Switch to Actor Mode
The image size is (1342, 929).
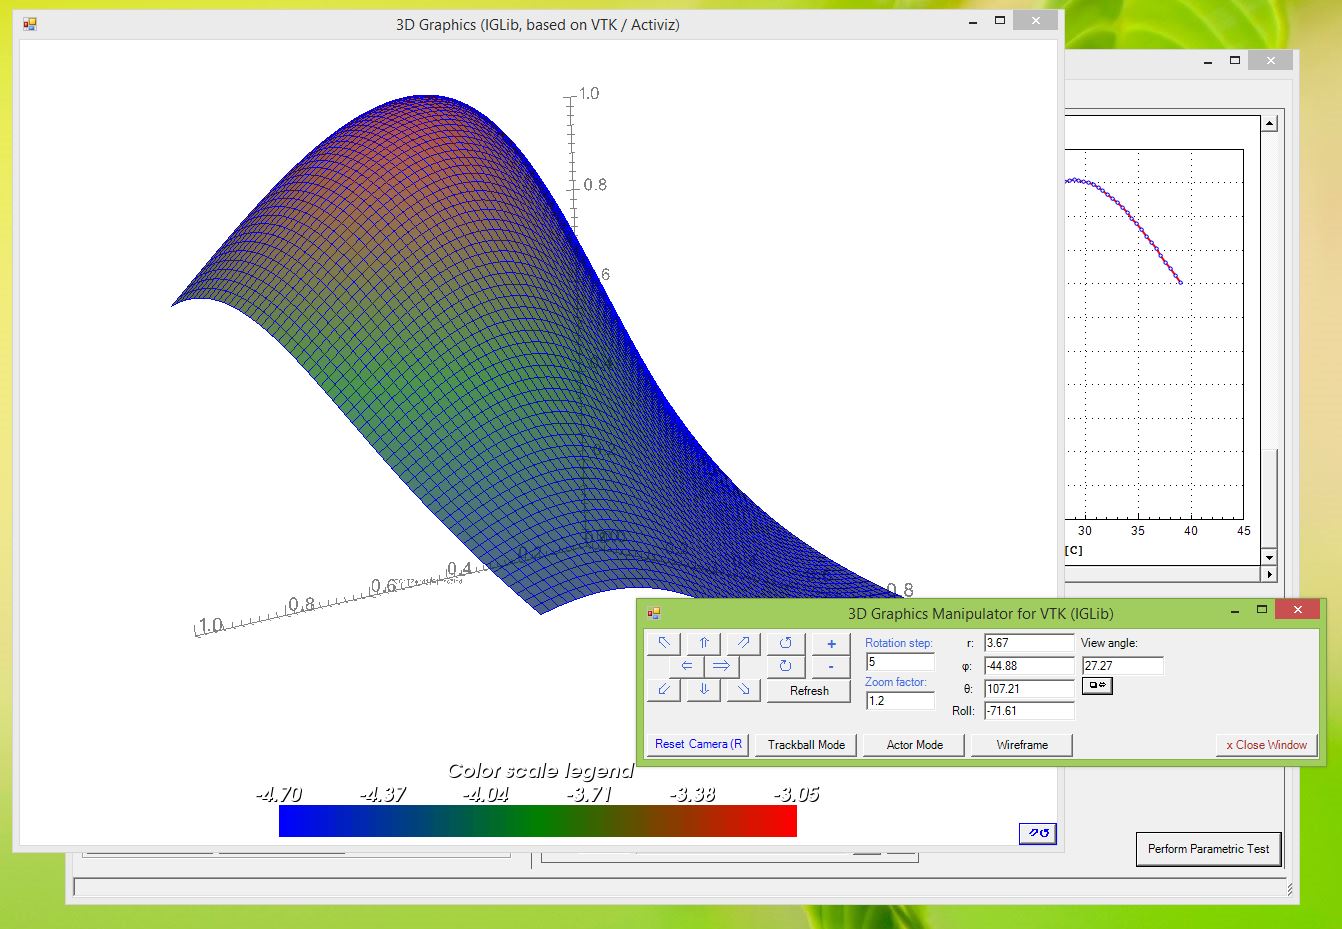coord(912,744)
